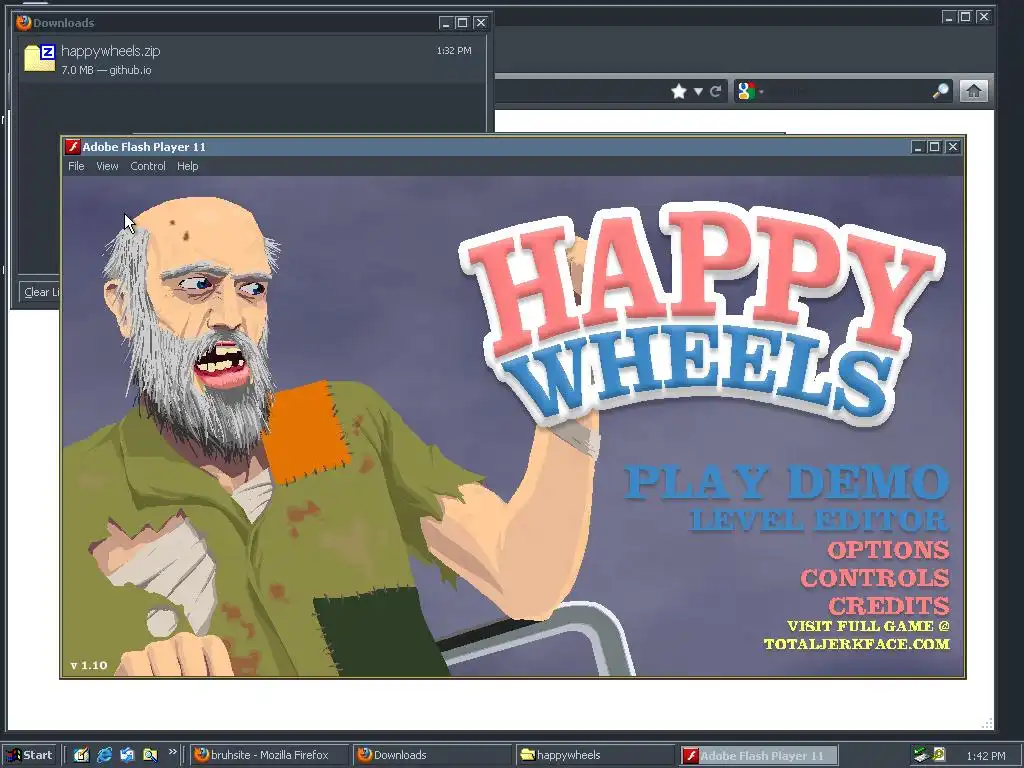
Task: Expand the bookmark dropdown arrow beside the star
Action: coord(698,91)
